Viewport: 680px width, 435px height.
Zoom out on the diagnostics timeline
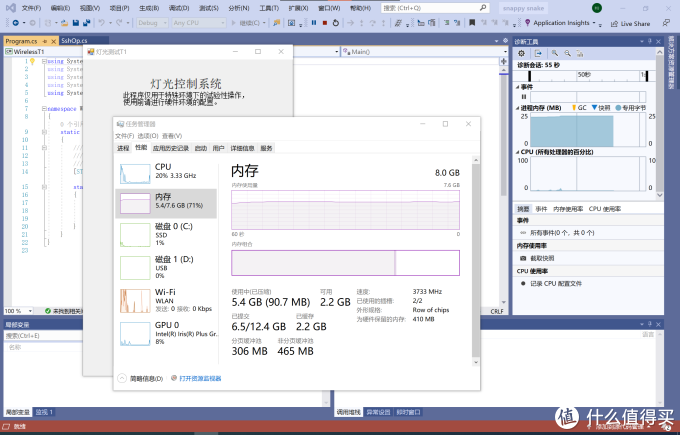567,53
